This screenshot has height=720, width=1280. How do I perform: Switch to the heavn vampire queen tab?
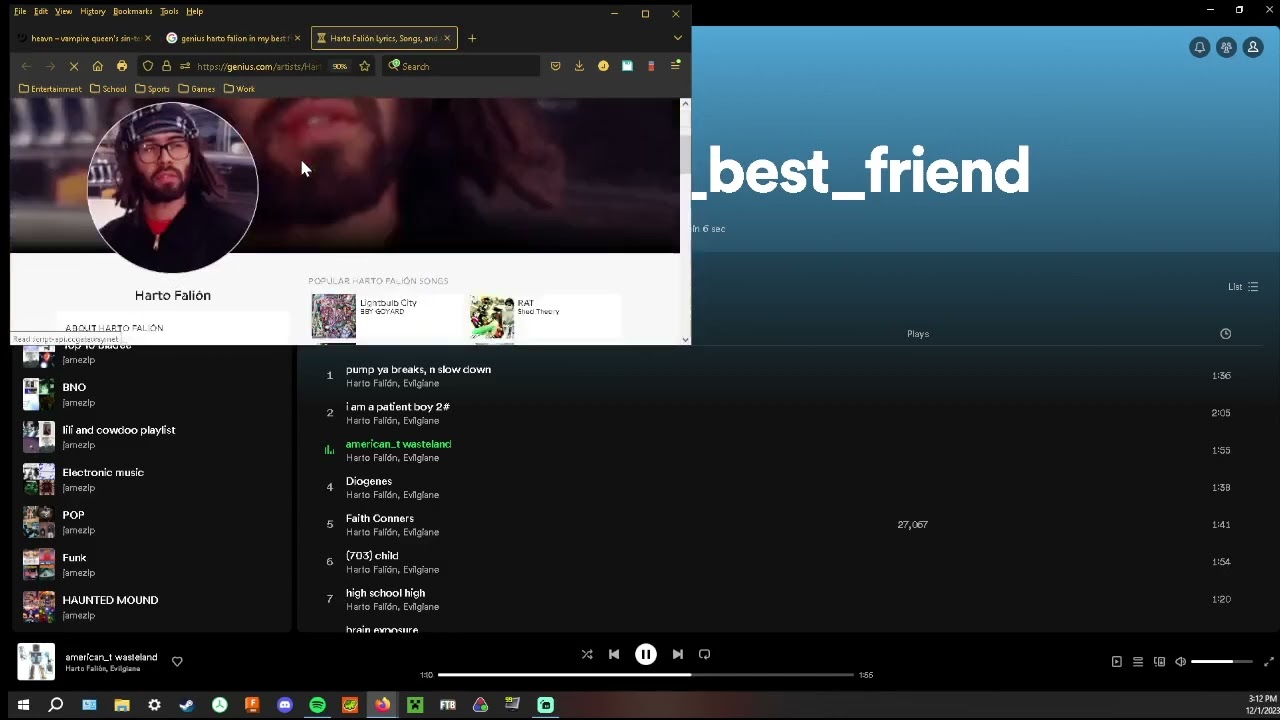pyautogui.click(x=84, y=38)
